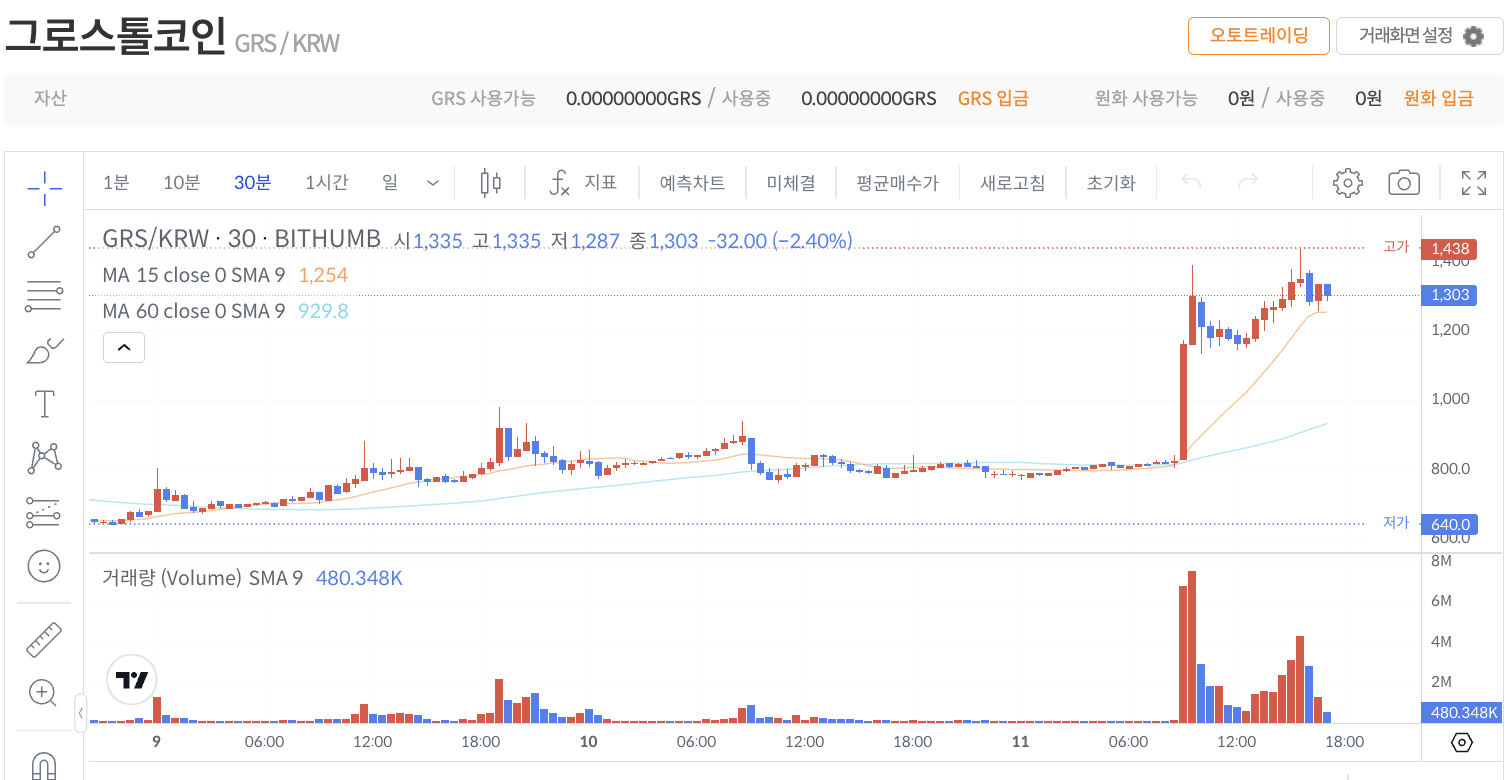Click the 18:00 label at timeline end

1344,742
